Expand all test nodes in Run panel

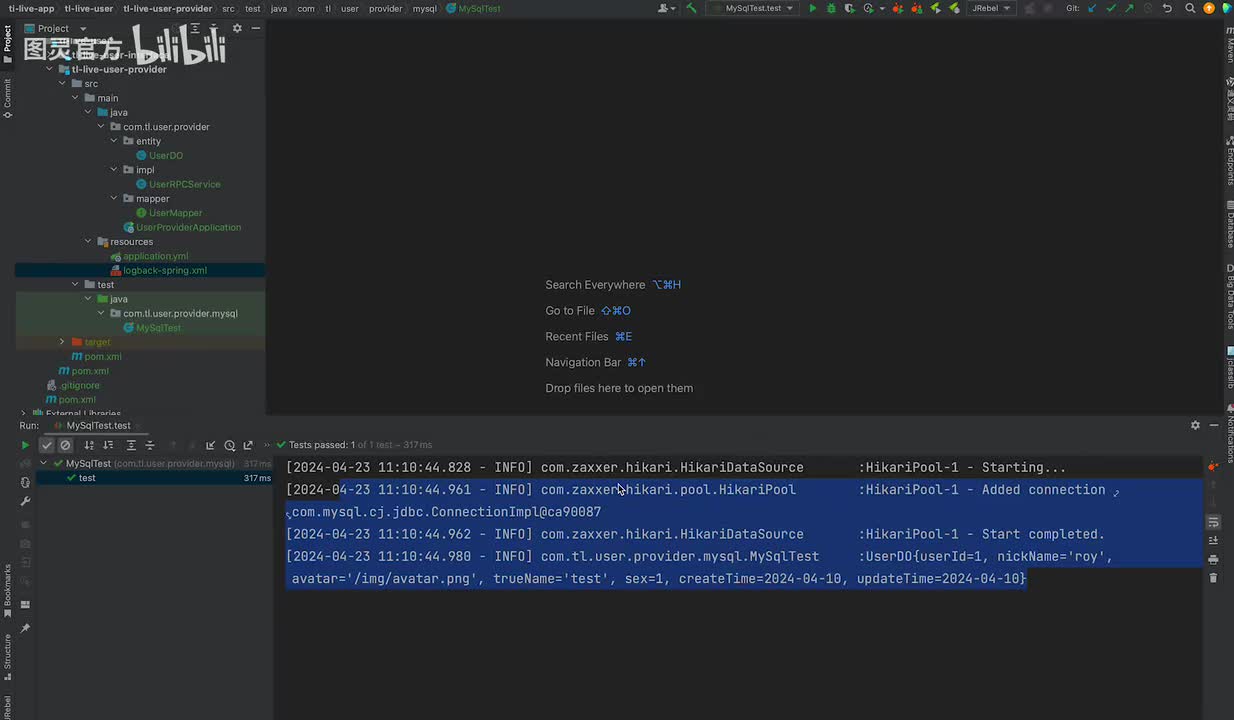131,445
